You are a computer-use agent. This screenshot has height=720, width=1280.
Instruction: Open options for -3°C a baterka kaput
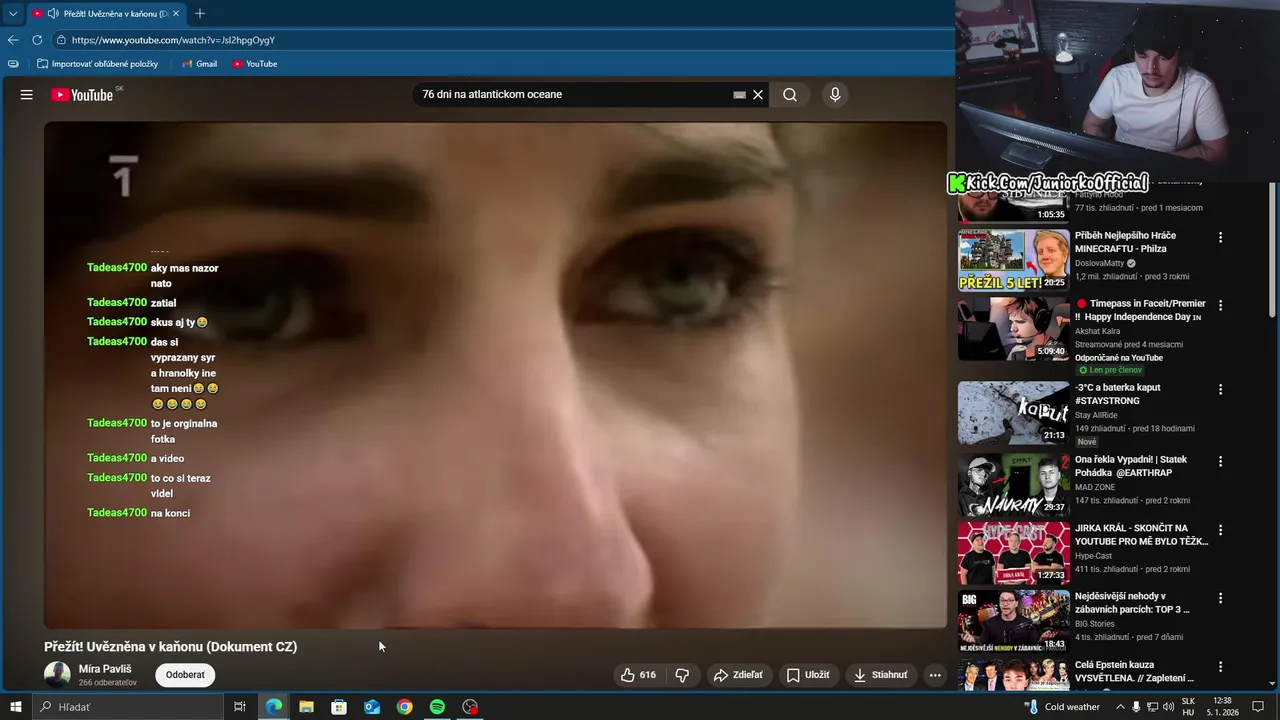click(1220, 390)
